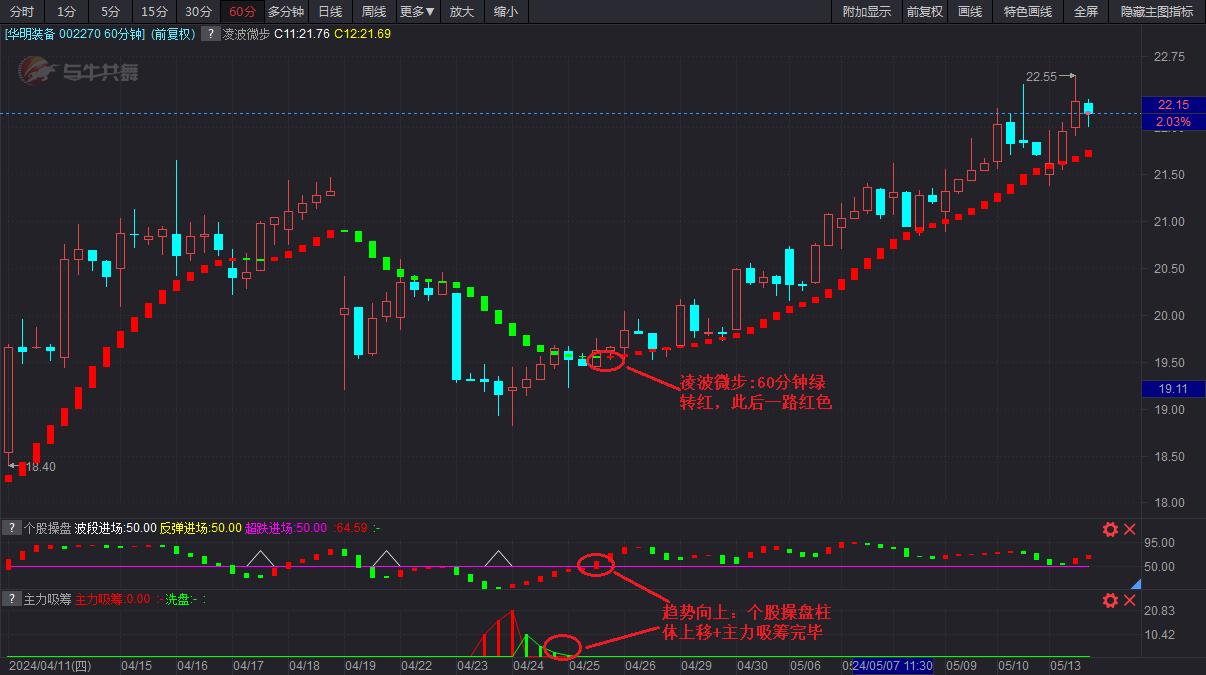Image resolution: width=1206 pixels, height=675 pixels.
Task: Select the 5分 period tab
Action: coord(110,12)
